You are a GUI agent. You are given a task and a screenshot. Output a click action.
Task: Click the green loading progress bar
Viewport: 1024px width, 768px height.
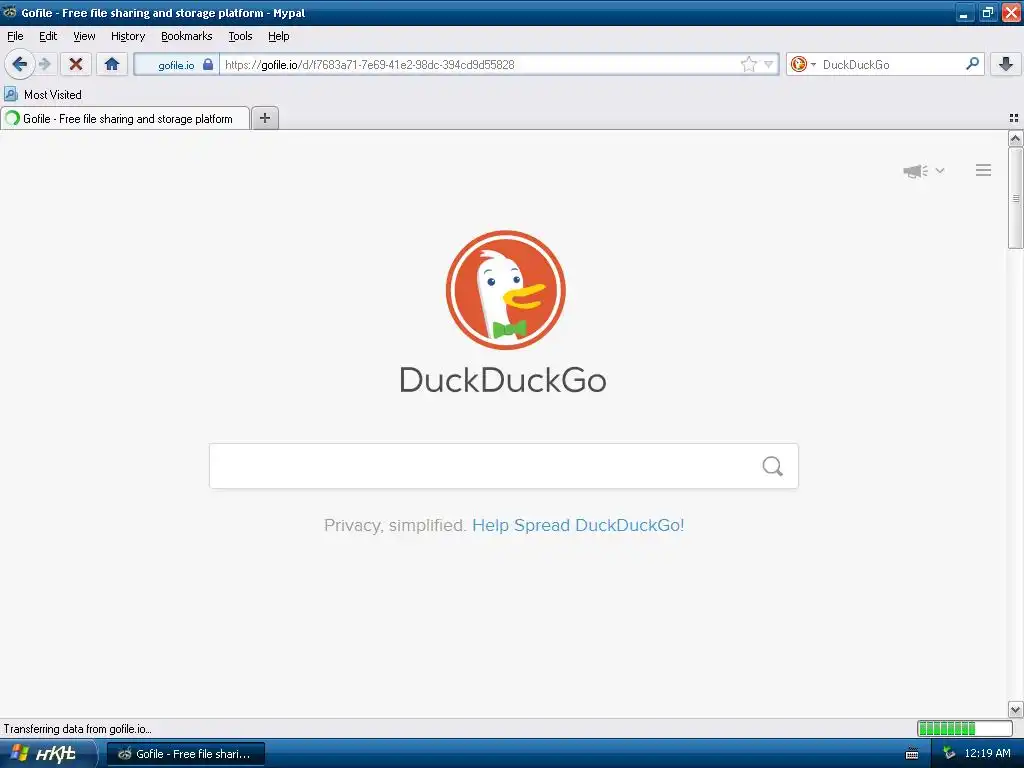coord(965,728)
